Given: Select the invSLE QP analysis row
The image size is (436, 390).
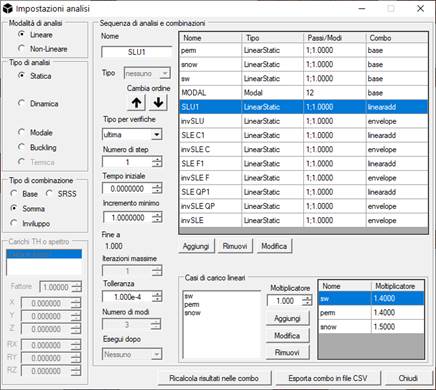Looking at the screenshot, I should pos(304,206).
